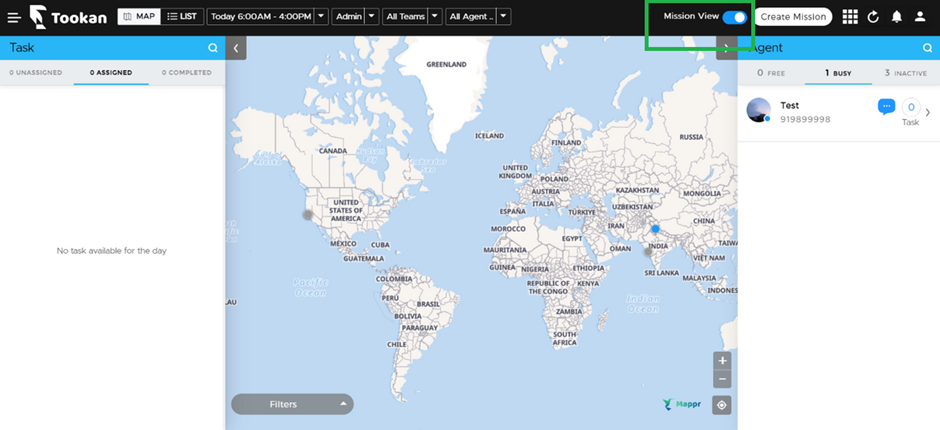Viewport: 940px width, 430px height.
Task: Open chat with agent Test
Action: tap(886, 107)
